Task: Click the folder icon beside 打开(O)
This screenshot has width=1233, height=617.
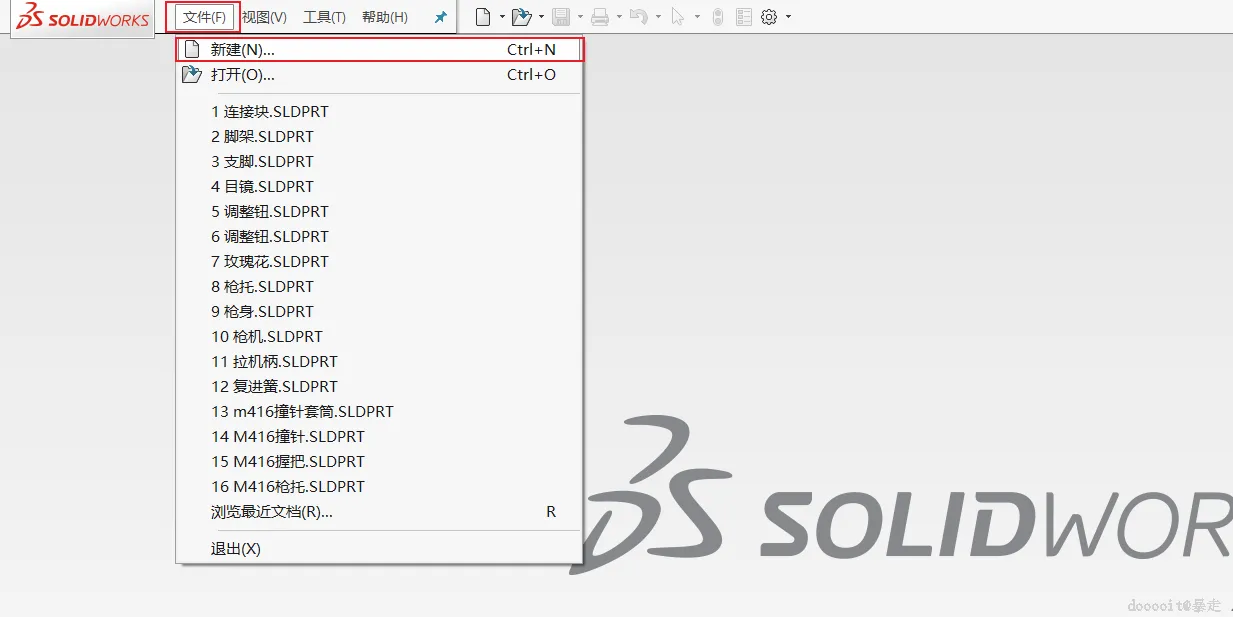Action: [192, 74]
